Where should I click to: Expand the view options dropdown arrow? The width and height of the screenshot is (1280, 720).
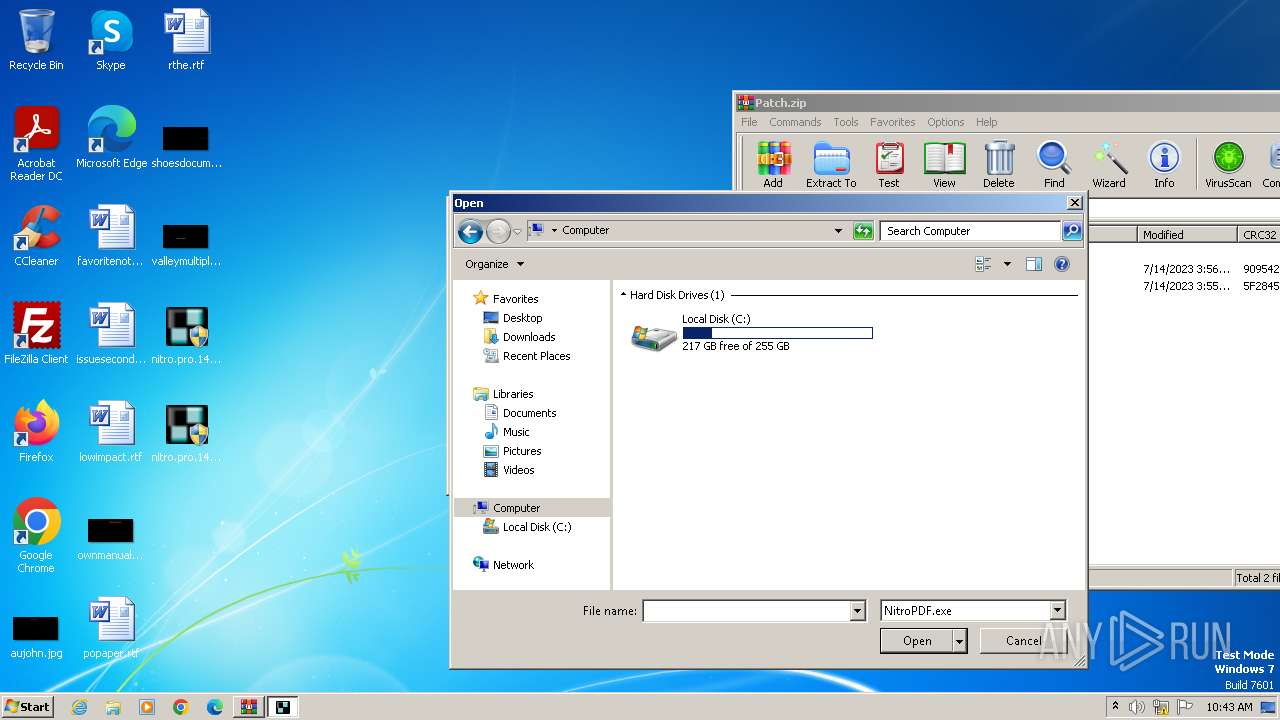(x=1007, y=264)
